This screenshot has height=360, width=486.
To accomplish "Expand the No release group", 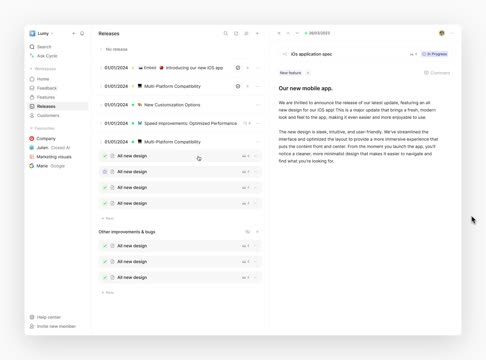I will point(101,49).
